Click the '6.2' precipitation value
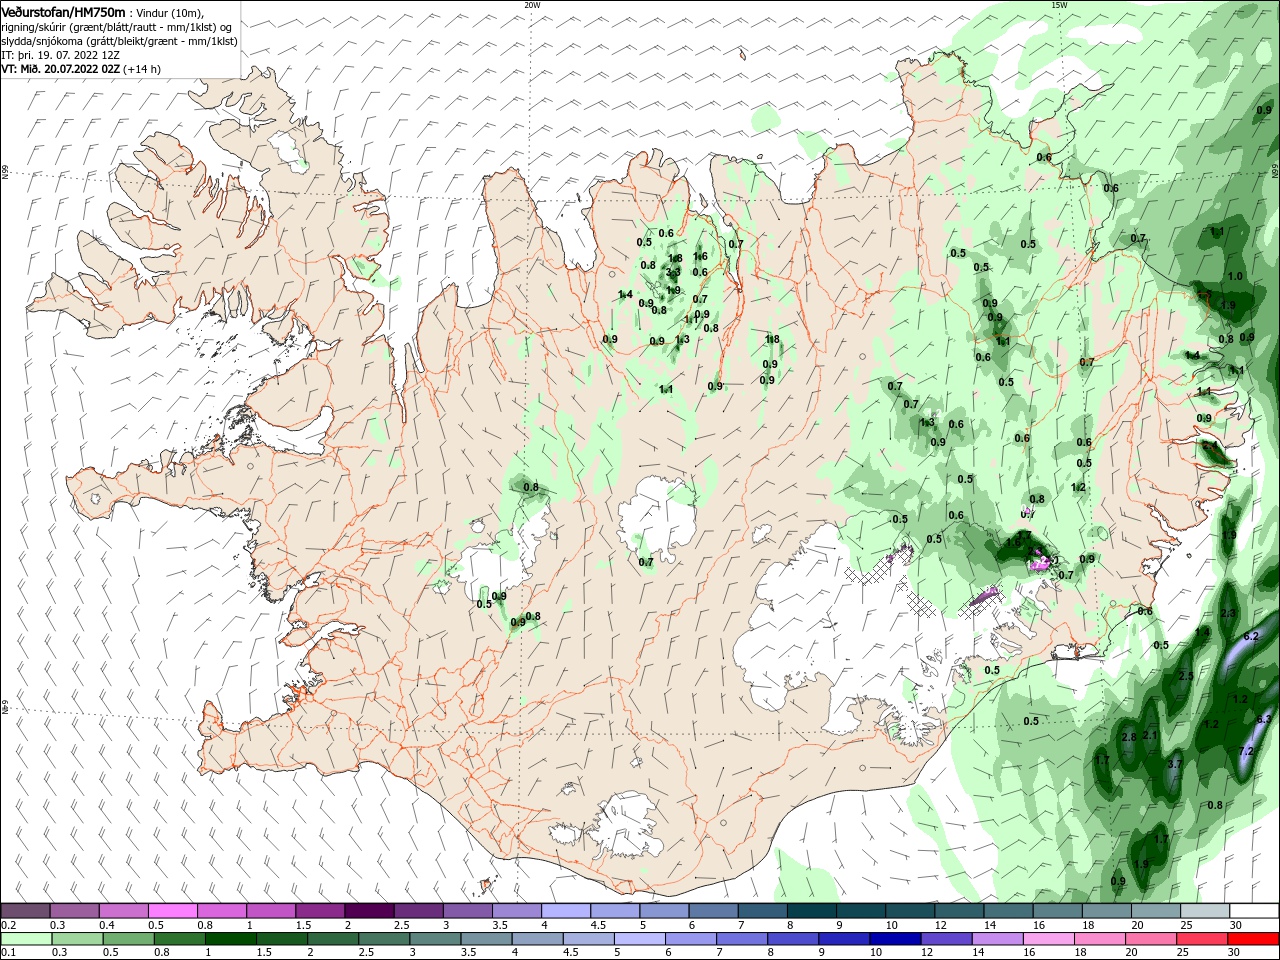The height and width of the screenshot is (960, 1280). click(x=1251, y=637)
